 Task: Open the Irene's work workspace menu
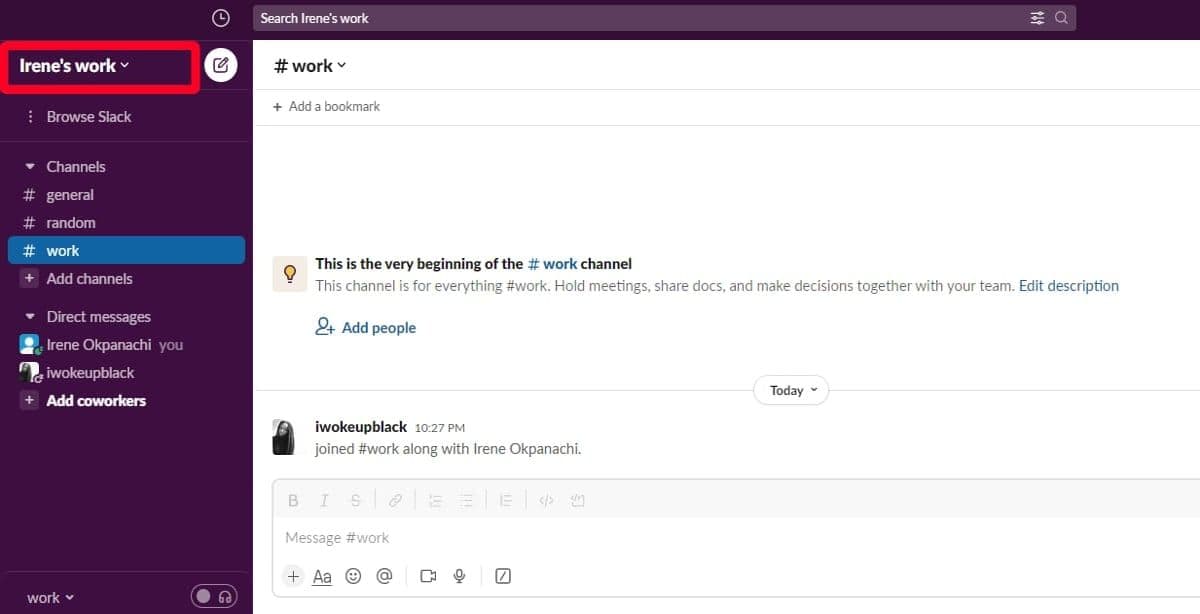click(75, 66)
